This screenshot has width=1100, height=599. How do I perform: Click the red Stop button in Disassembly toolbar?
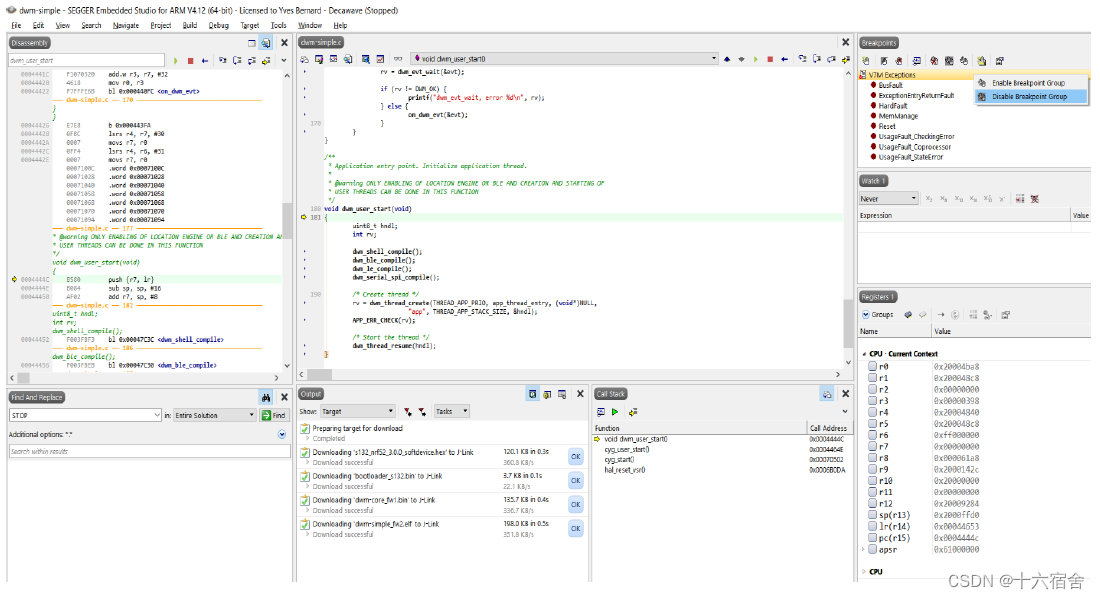pyautogui.click(x=190, y=61)
